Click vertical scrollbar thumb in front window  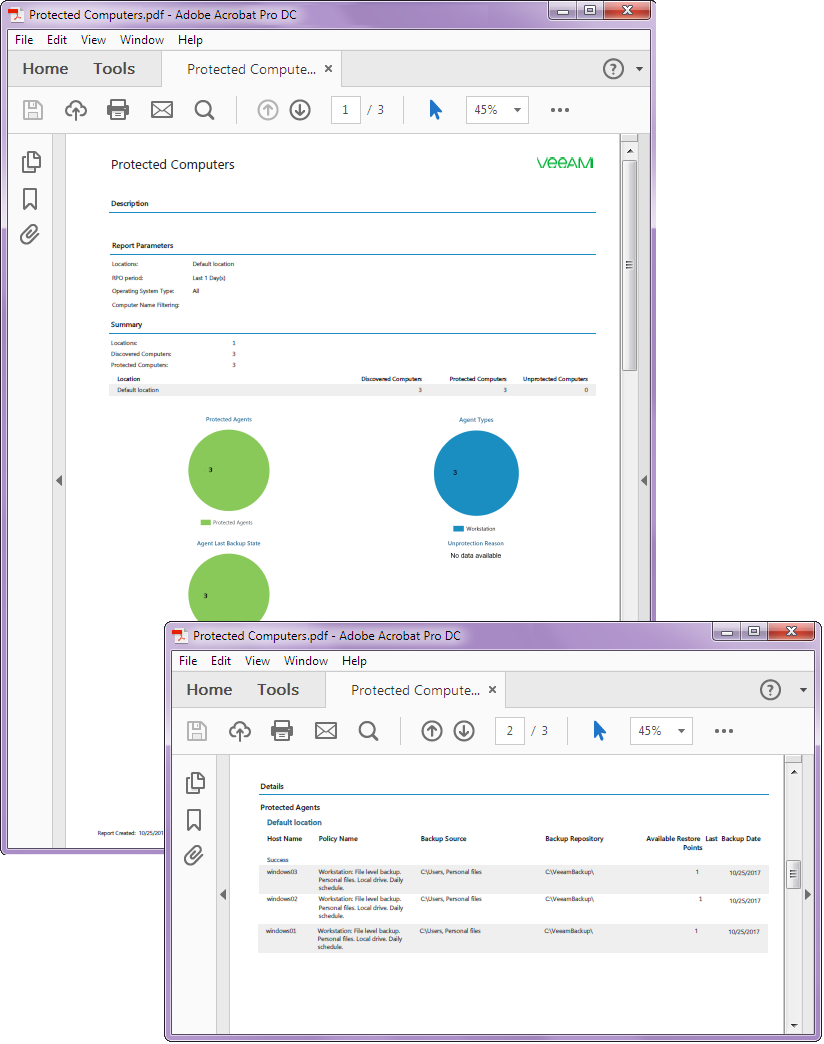point(793,874)
